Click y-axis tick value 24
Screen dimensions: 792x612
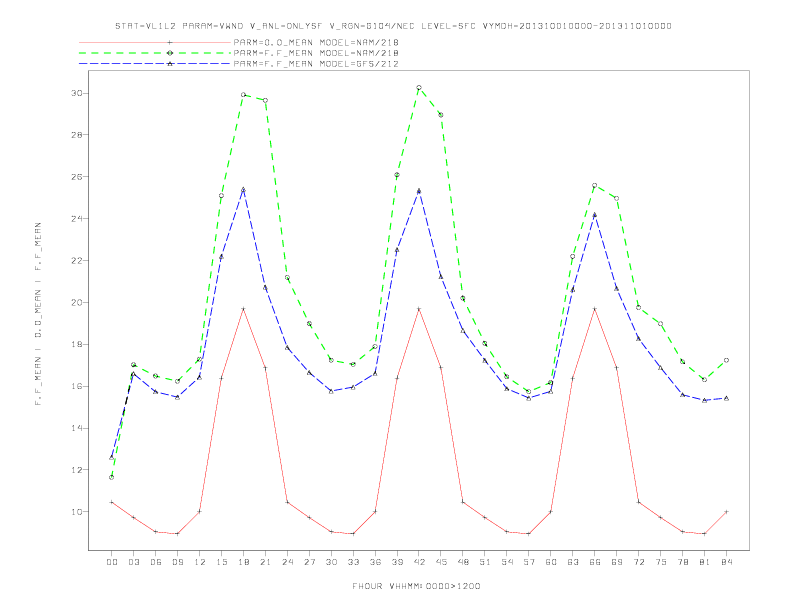click(x=76, y=219)
